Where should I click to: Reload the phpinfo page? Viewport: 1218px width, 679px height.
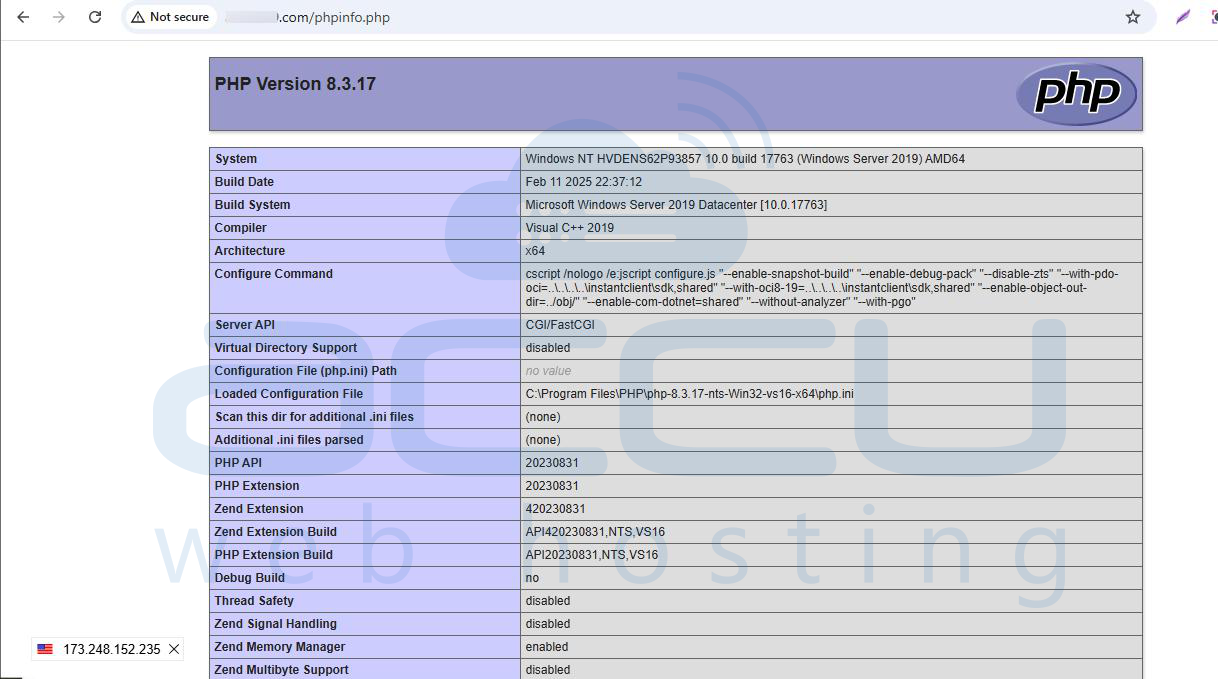[x=95, y=17]
